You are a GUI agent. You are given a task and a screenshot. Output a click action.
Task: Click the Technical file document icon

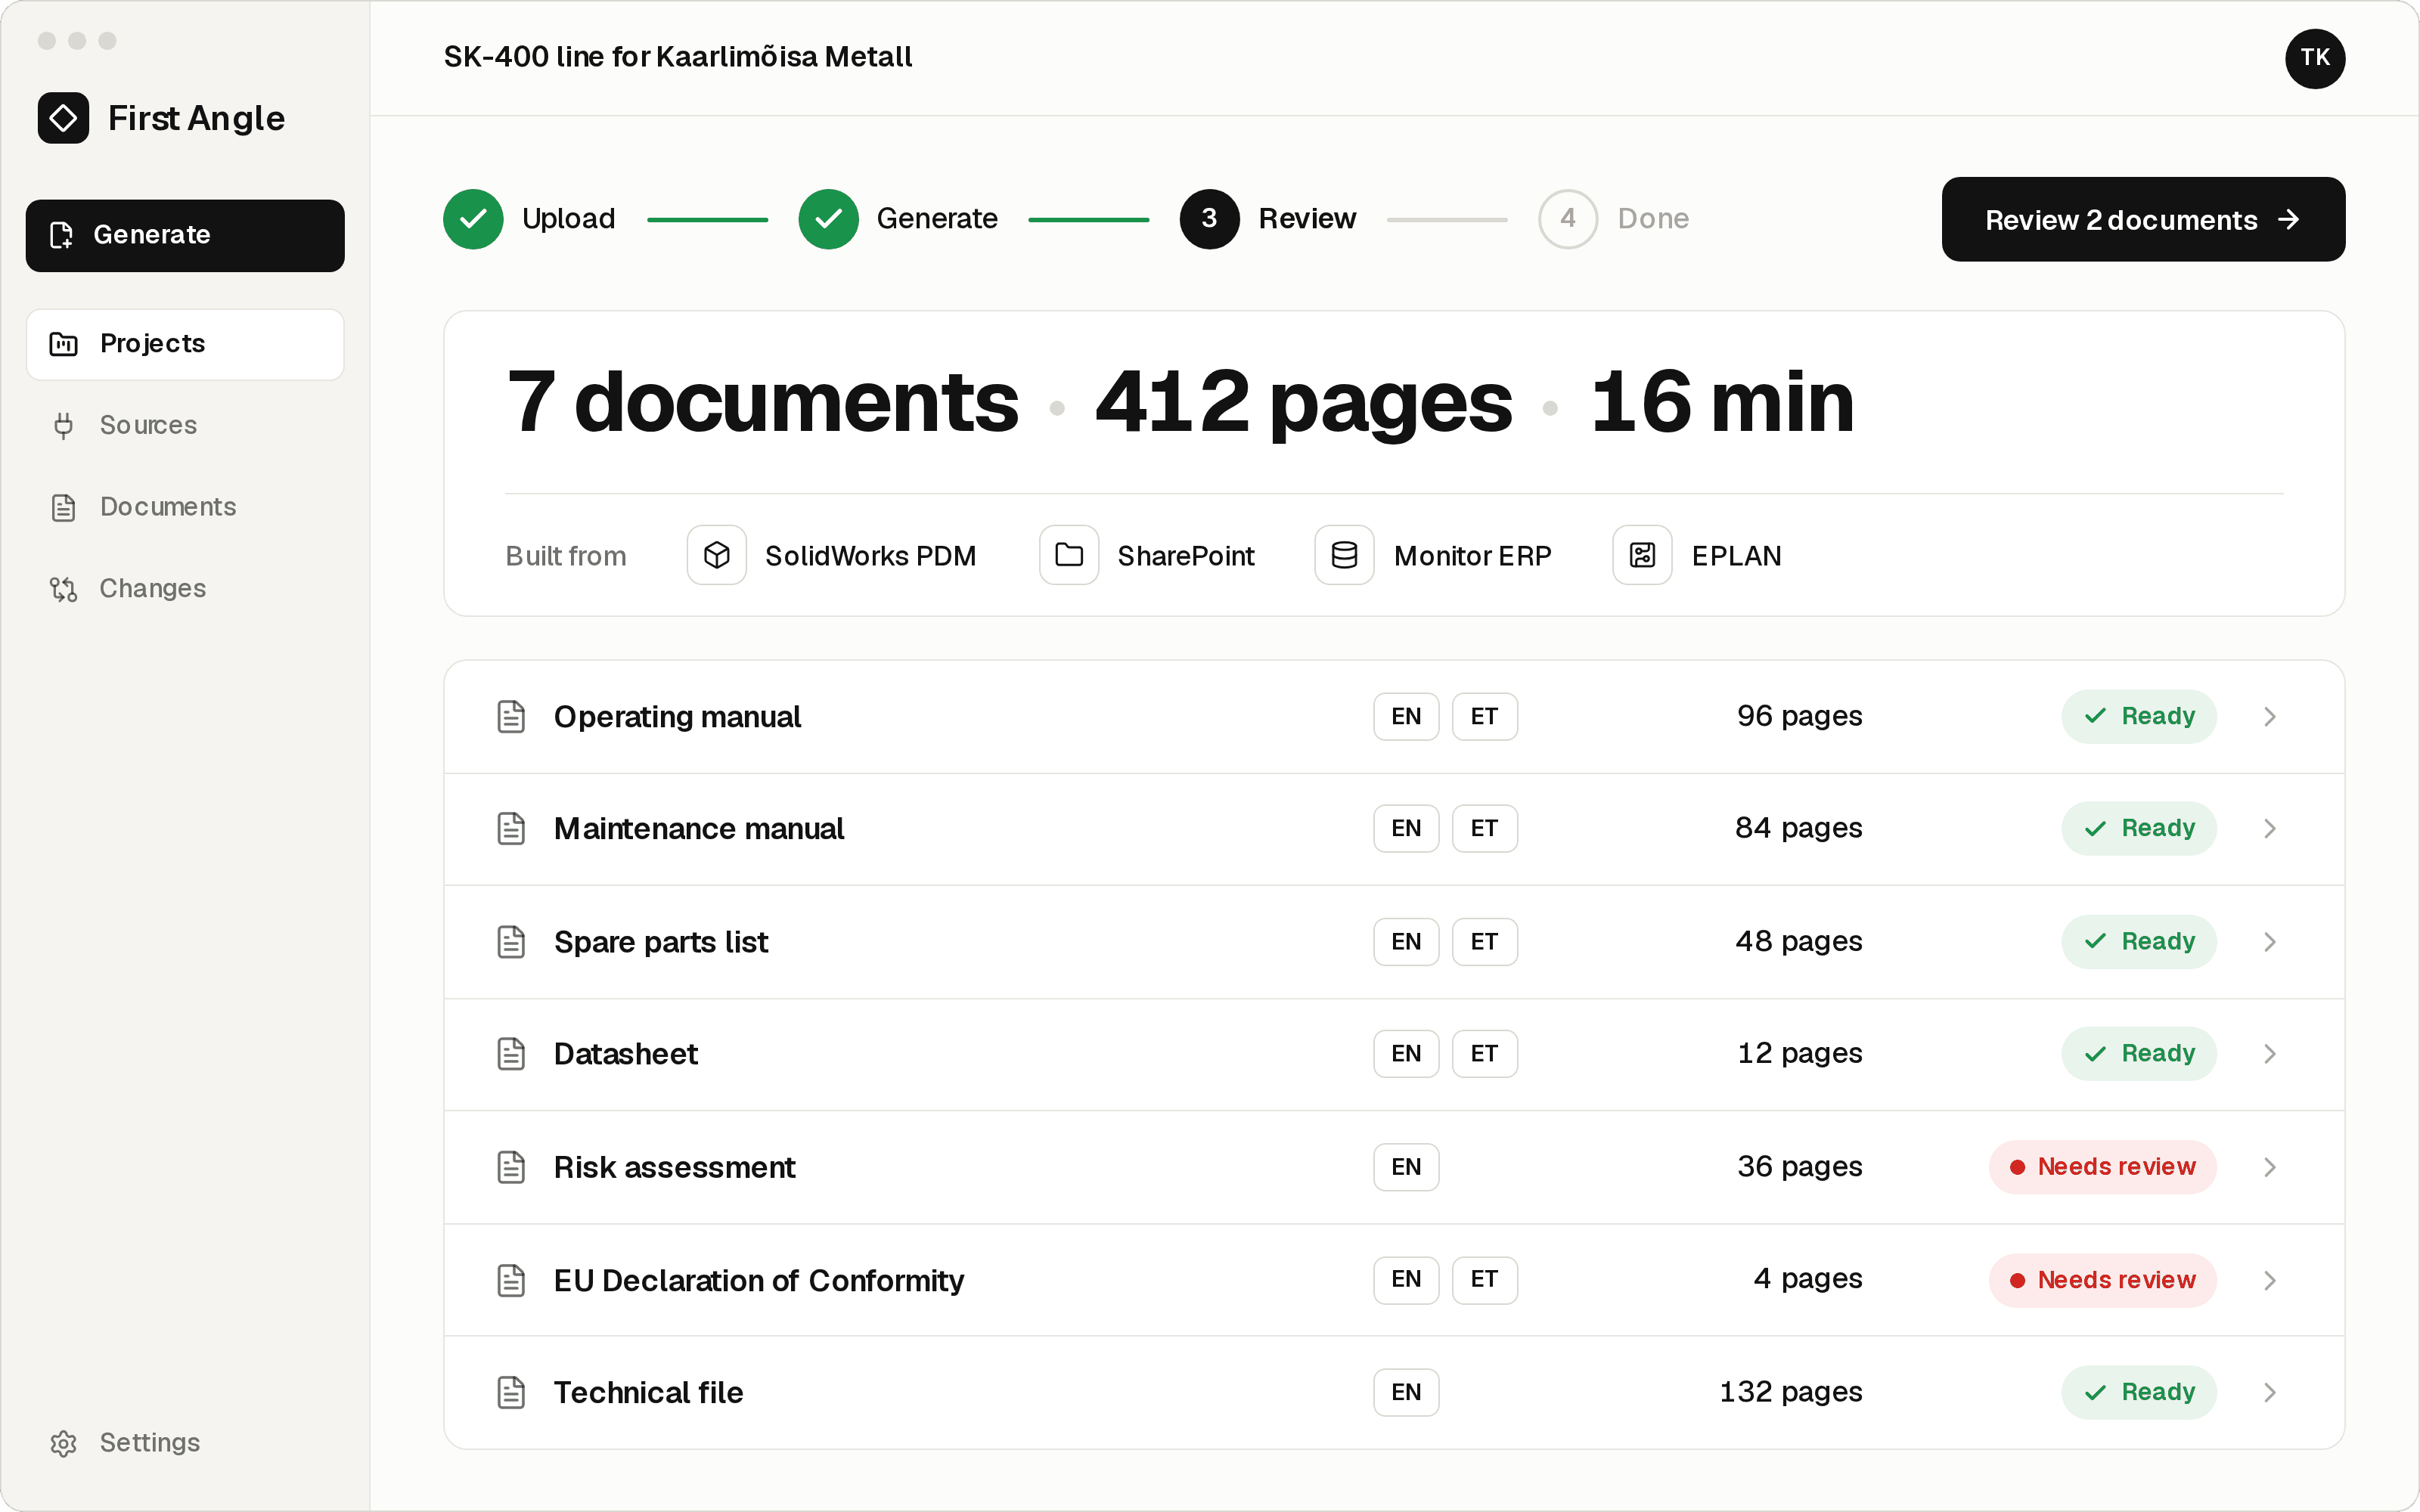pyautogui.click(x=511, y=1392)
